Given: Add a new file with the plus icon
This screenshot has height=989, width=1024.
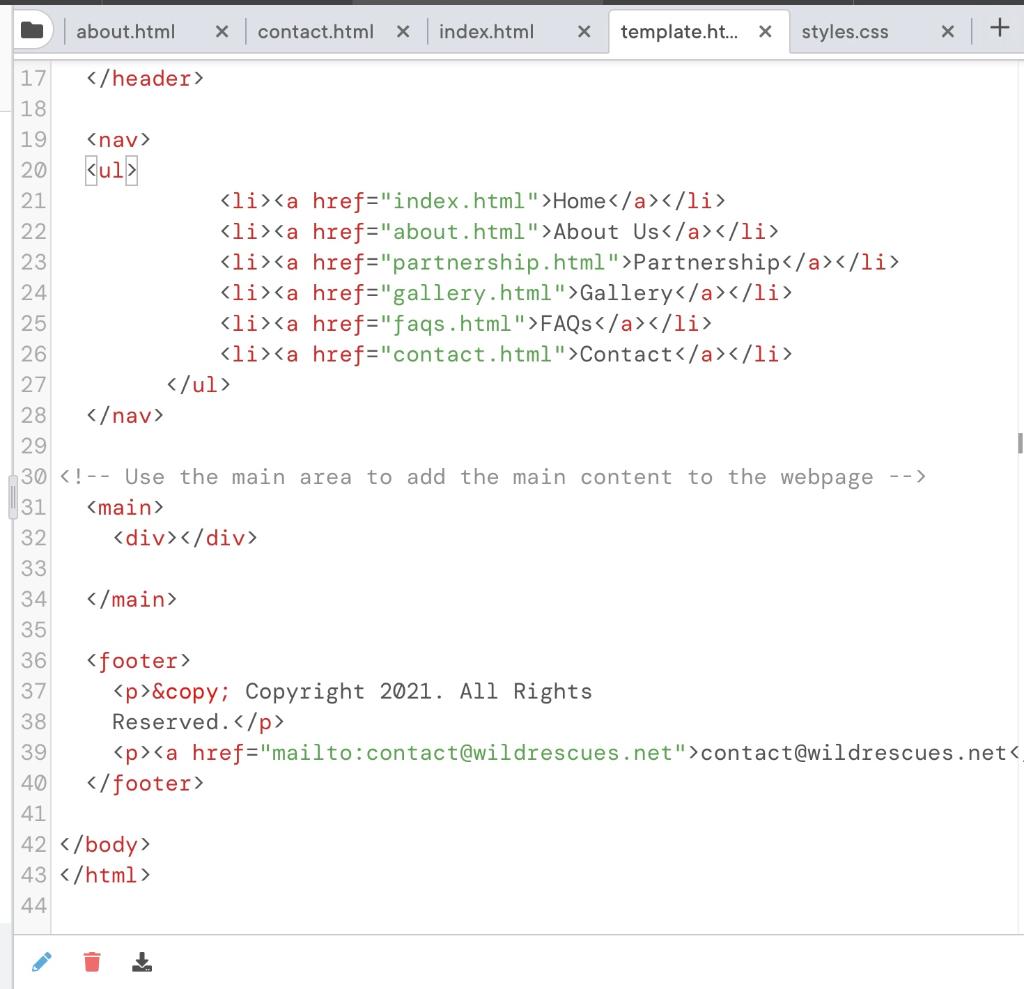Looking at the screenshot, I should coord(999,29).
